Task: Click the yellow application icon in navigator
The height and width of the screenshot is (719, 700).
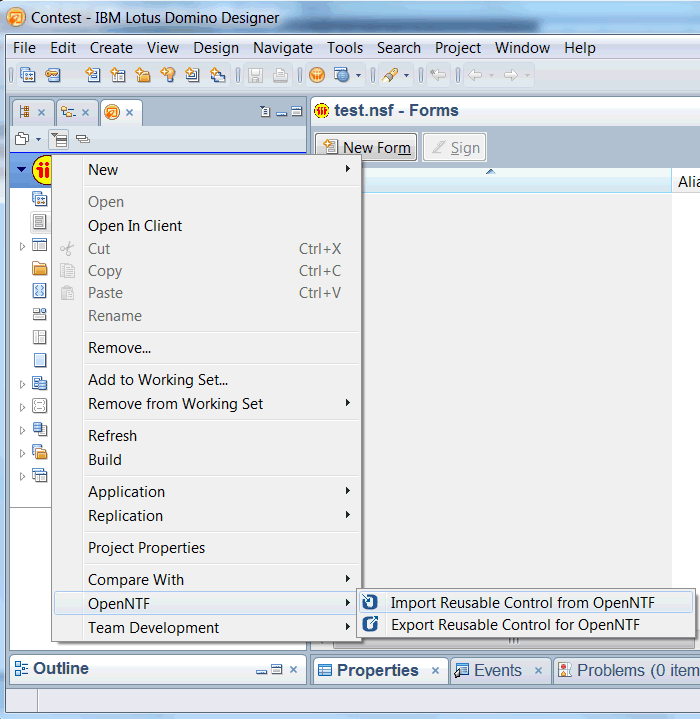Action: [42, 171]
